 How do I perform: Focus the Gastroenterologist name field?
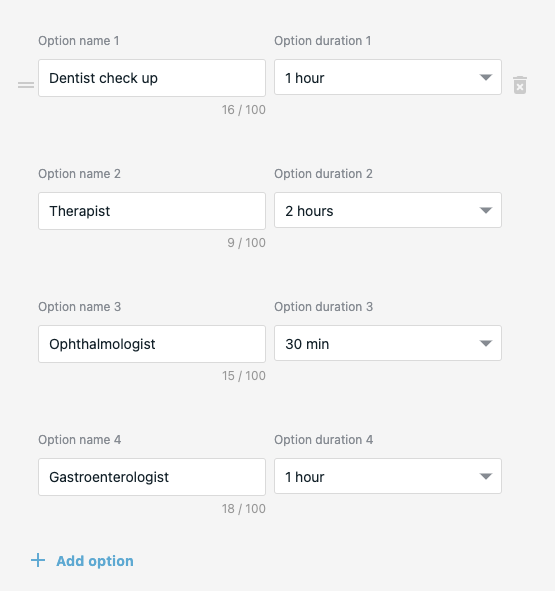152,477
